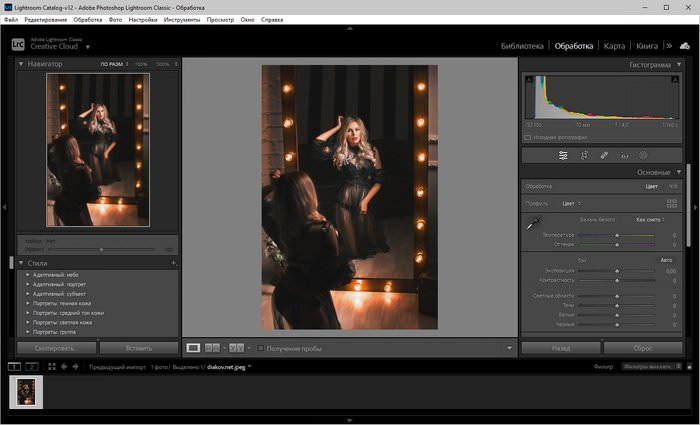Open white balance Как снято dropdown
700x425 pixels.
(x=650, y=220)
